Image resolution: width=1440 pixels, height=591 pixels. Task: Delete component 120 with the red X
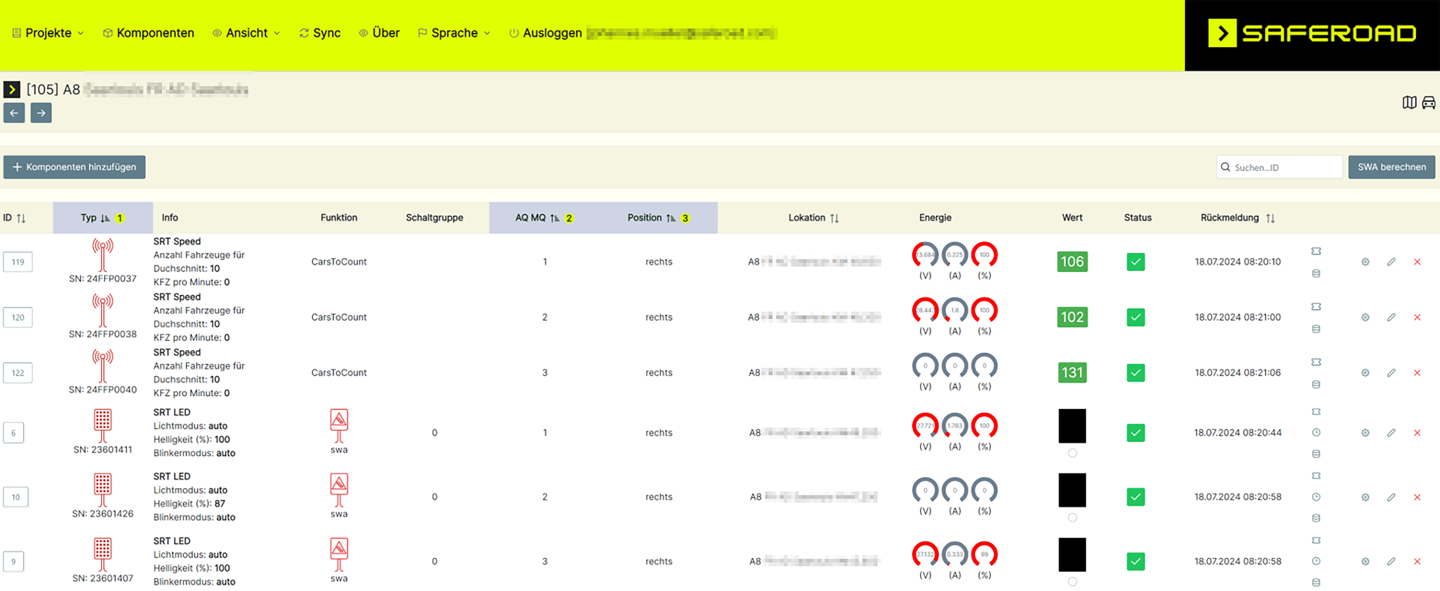coord(1417,317)
